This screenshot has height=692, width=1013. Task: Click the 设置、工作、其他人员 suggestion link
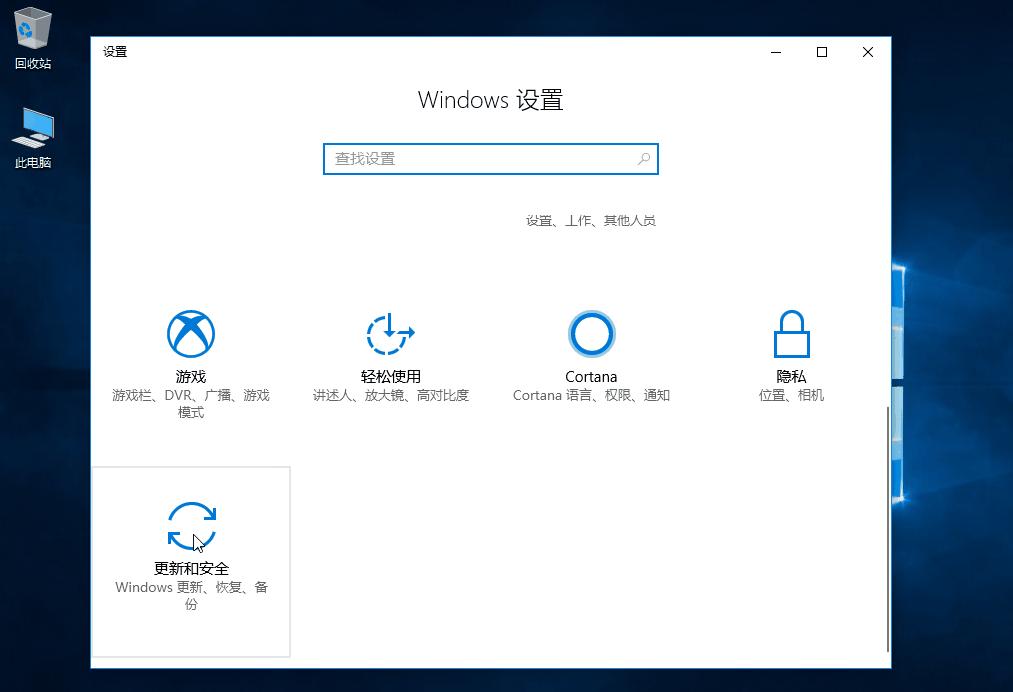pyautogui.click(x=590, y=221)
